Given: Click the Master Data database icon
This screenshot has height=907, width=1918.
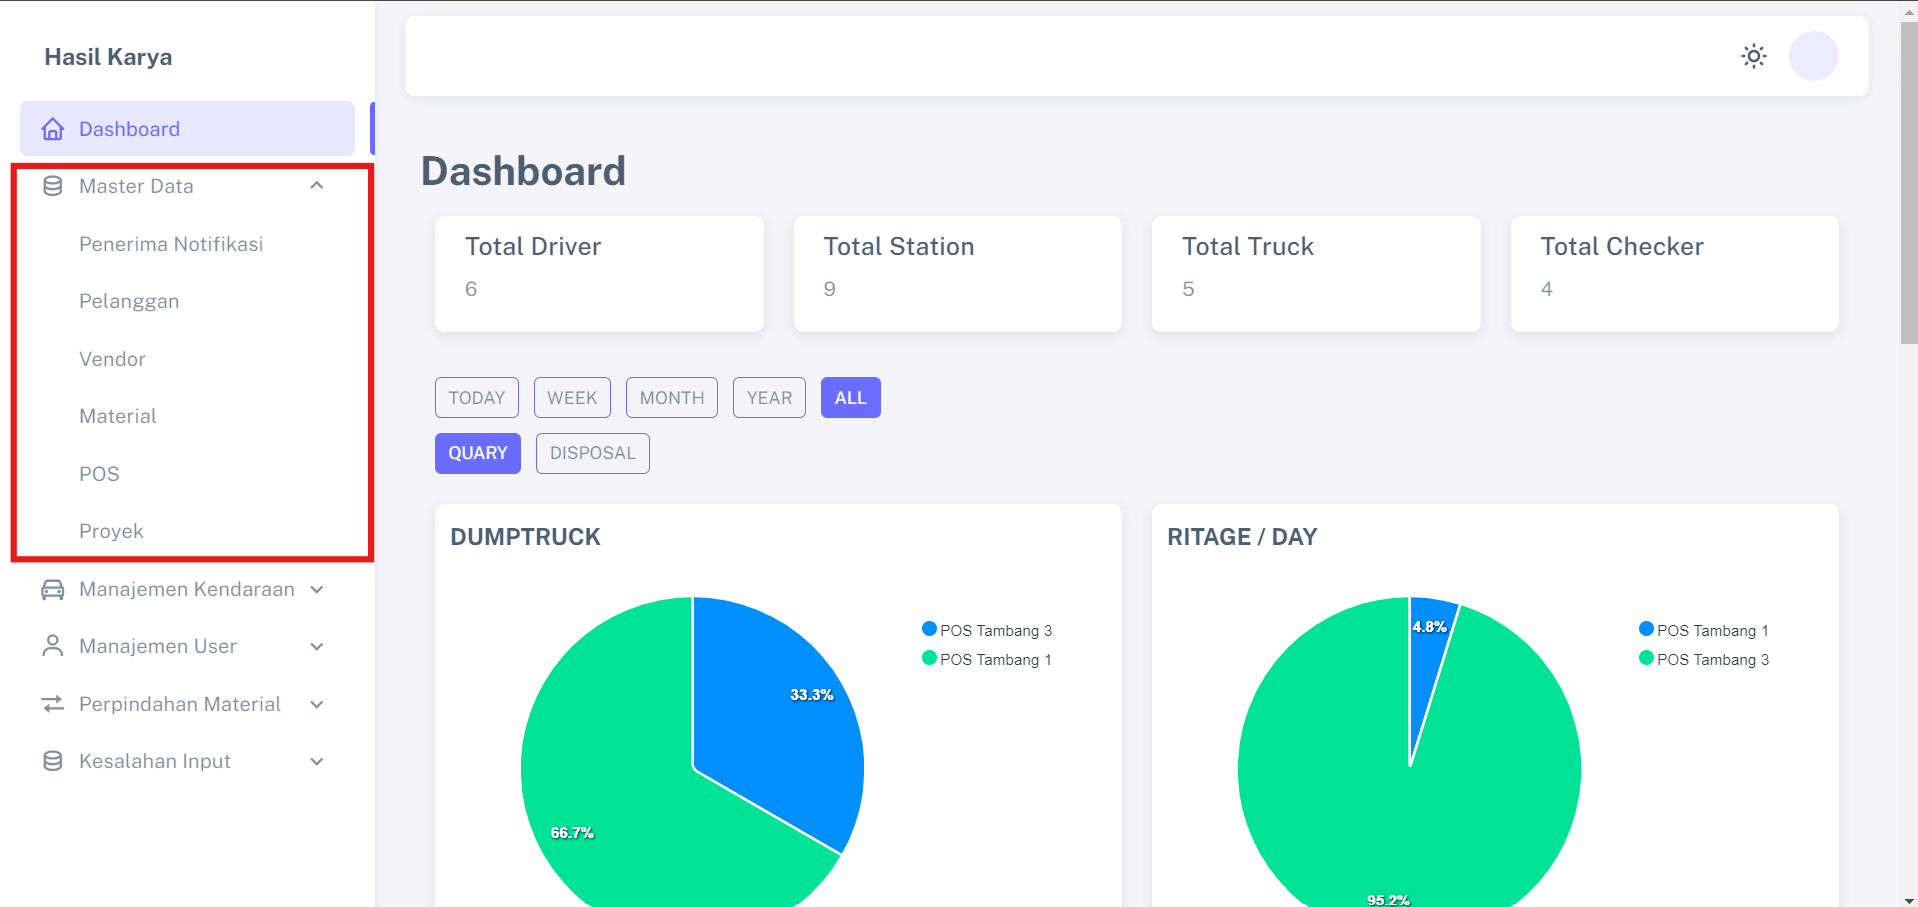Looking at the screenshot, I should coord(53,186).
